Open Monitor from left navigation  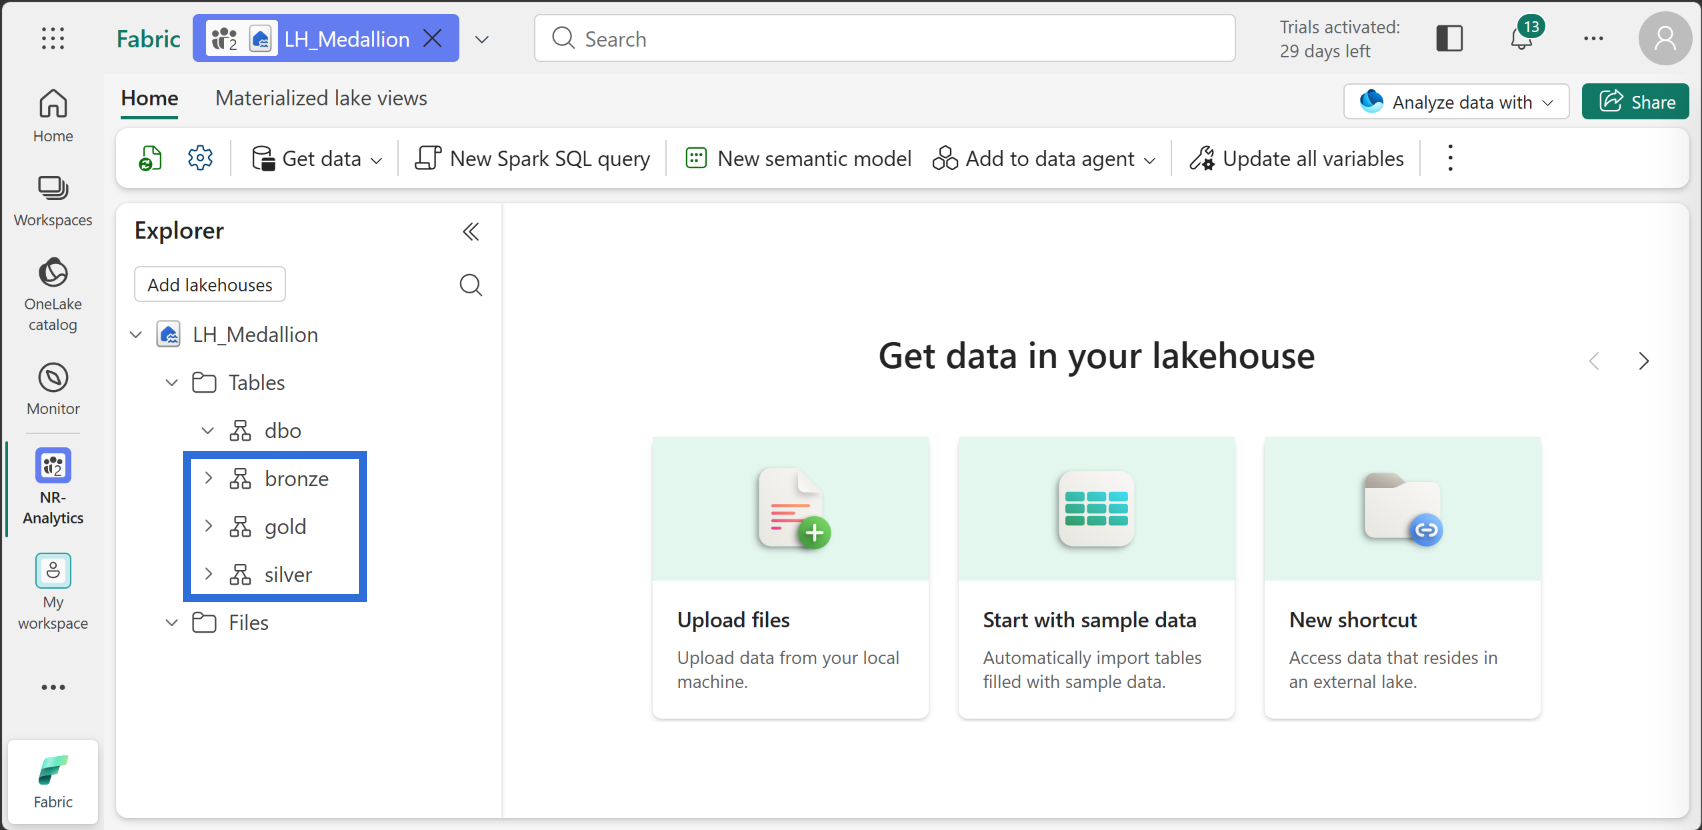[53, 388]
